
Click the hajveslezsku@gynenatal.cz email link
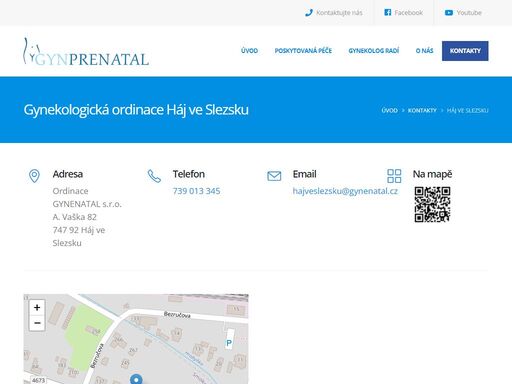[x=345, y=191]
